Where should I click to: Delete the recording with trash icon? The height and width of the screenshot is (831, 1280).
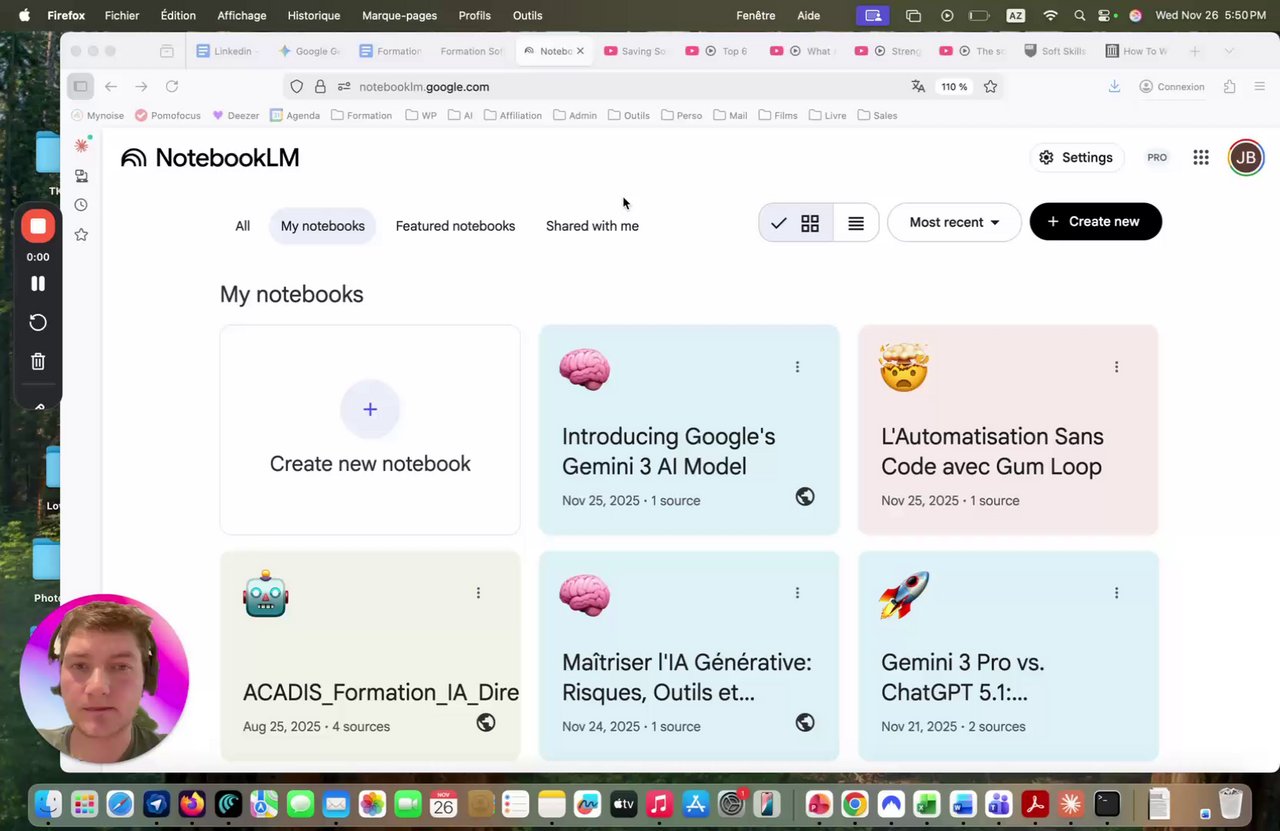[x=38, y=361]
